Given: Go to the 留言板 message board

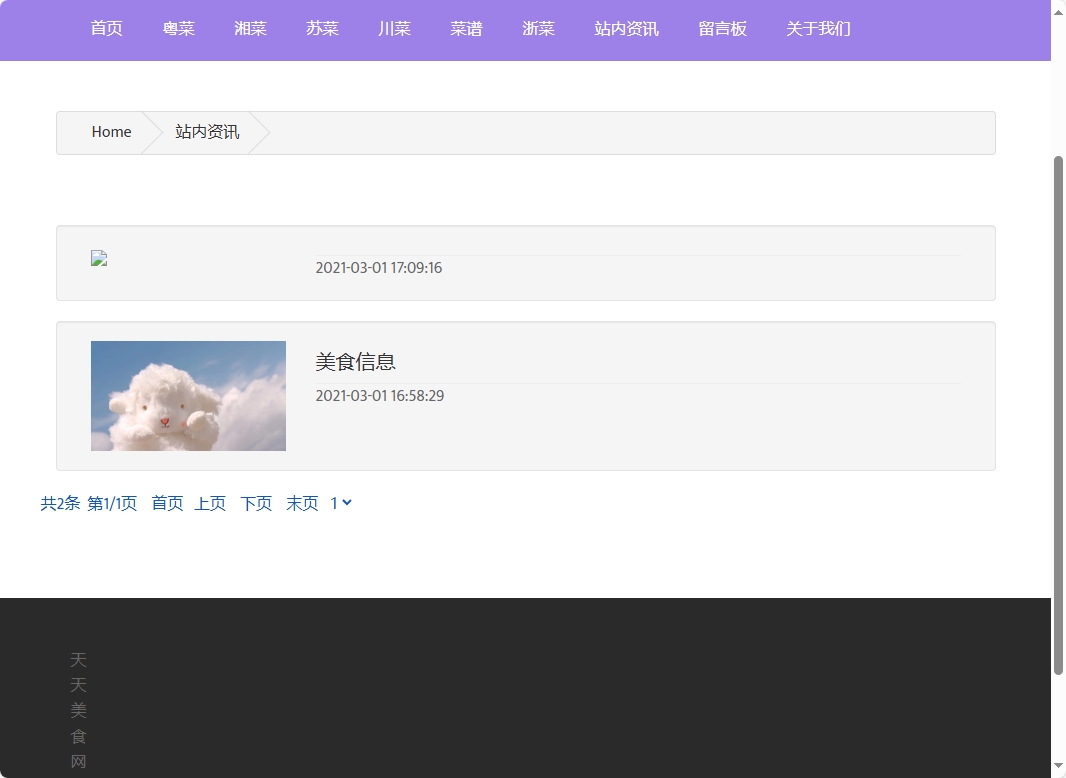Looking at the screenshot, I should pyautogui.click(x=722, y=29).
